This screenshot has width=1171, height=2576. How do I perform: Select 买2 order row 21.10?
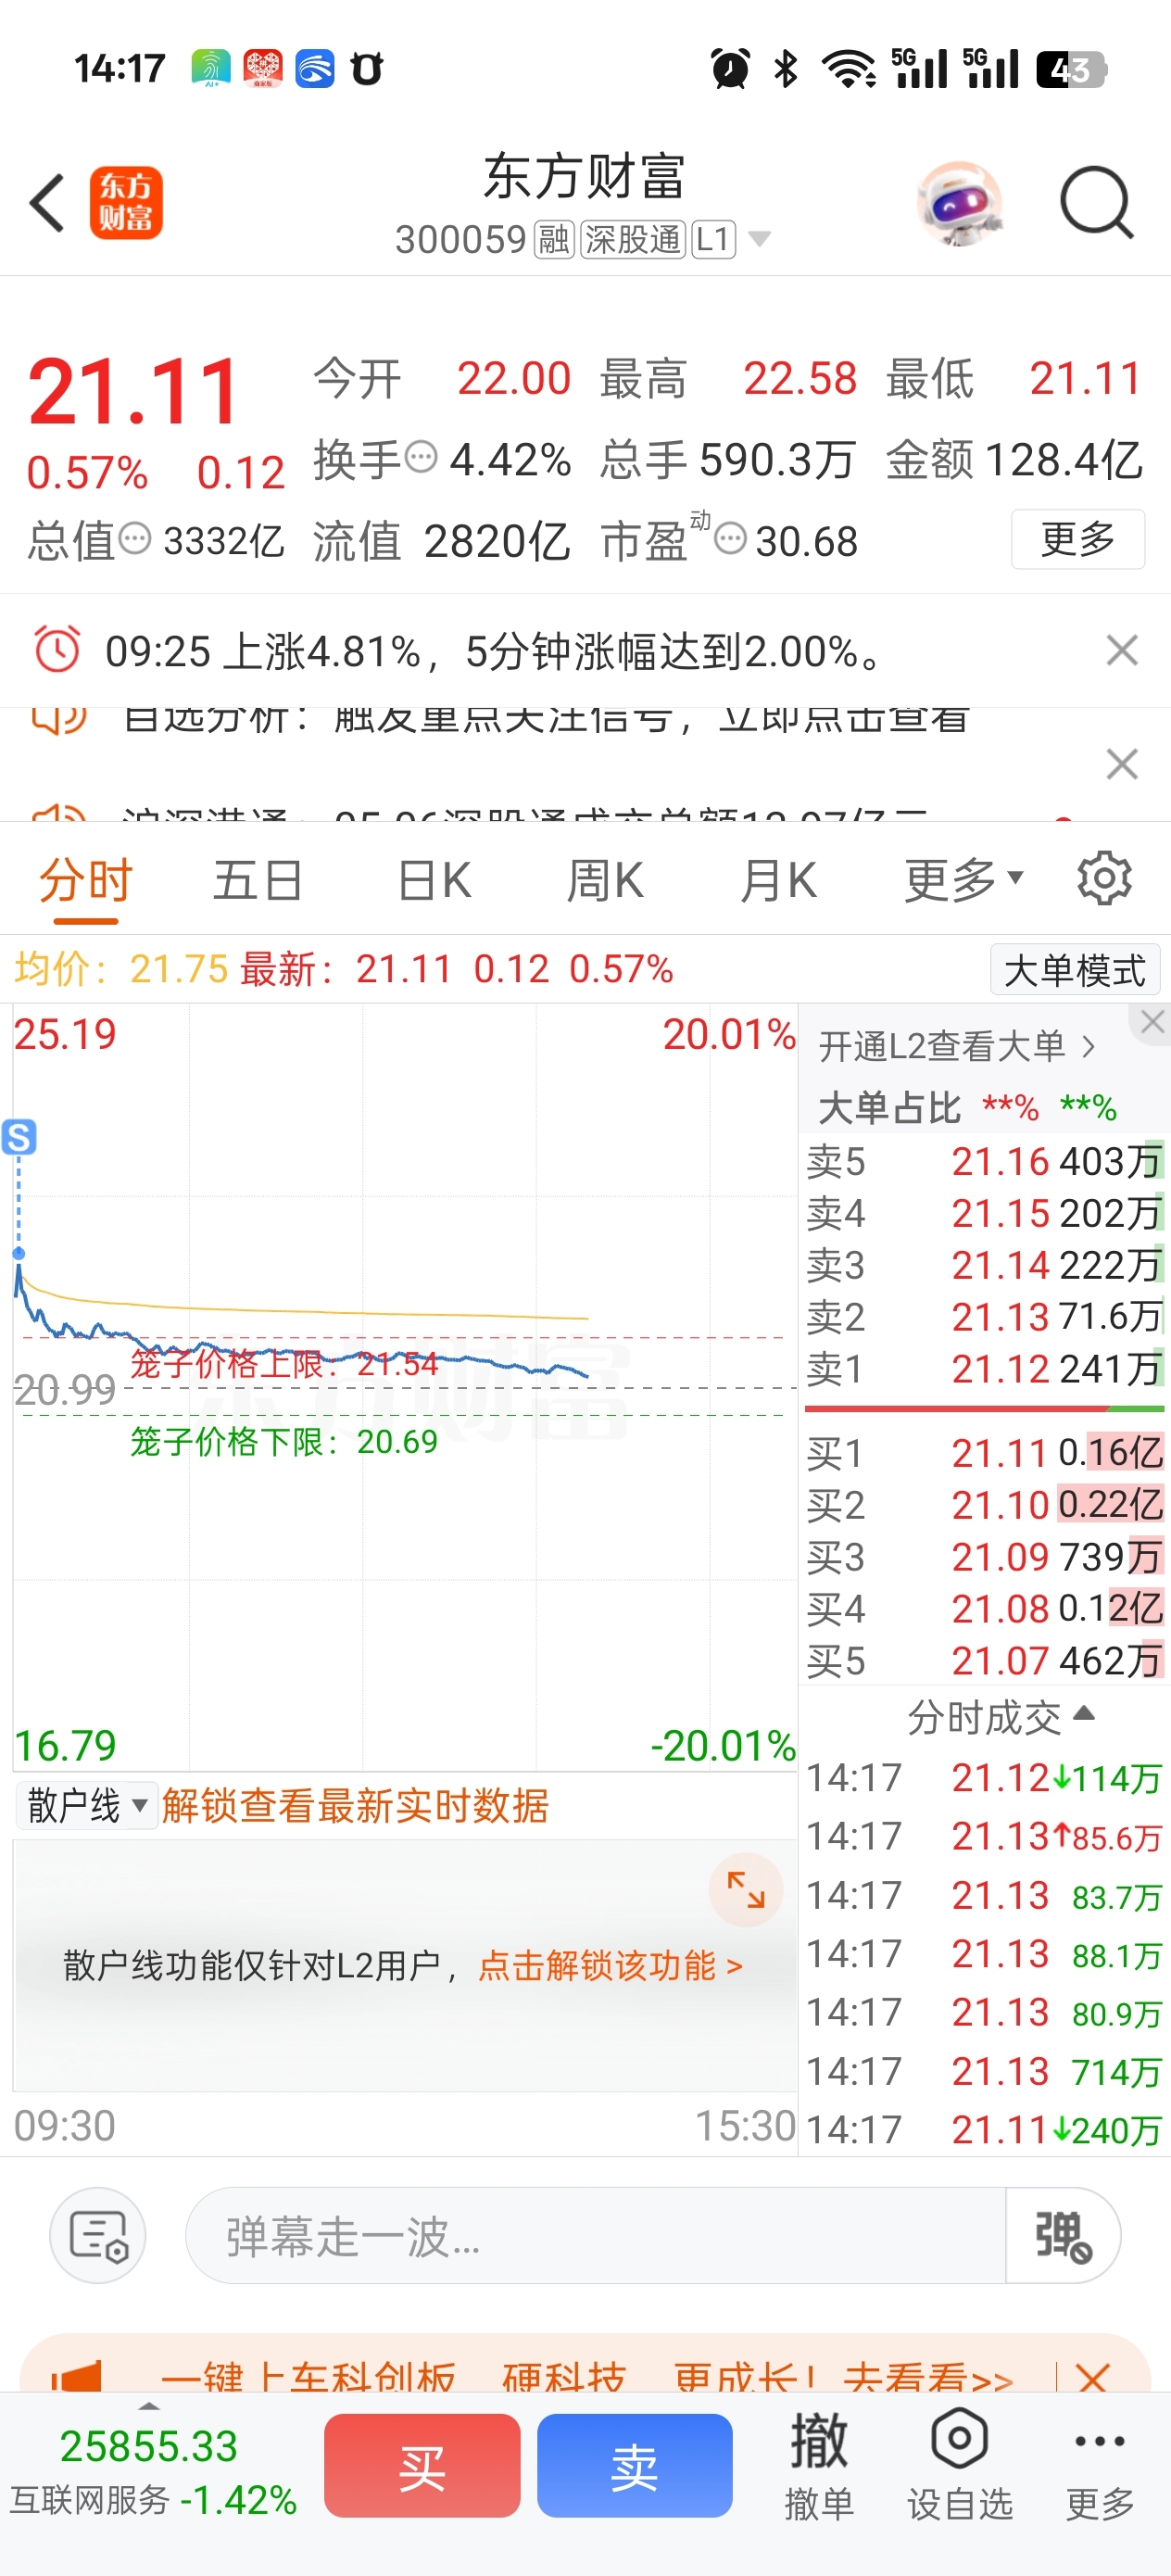point(985,1505)
